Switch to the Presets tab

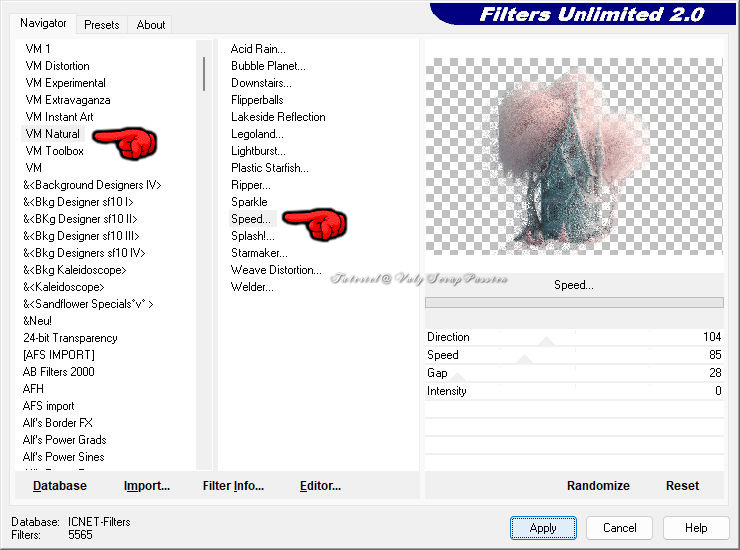pos(101,25)
